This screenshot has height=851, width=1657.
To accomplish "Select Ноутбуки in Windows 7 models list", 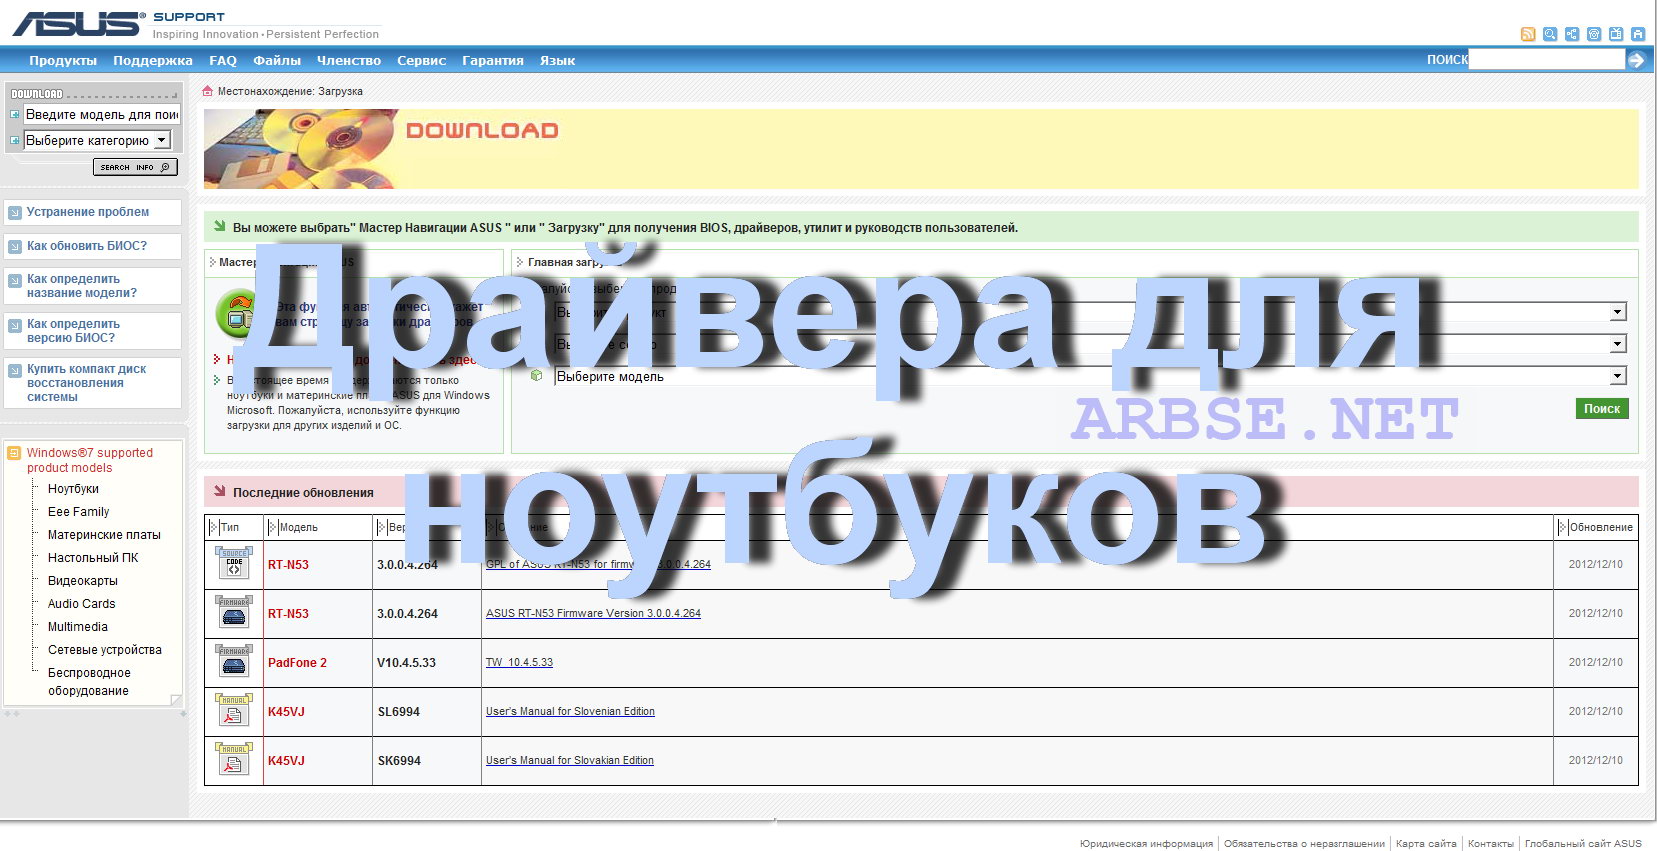I will pos(73,489).
